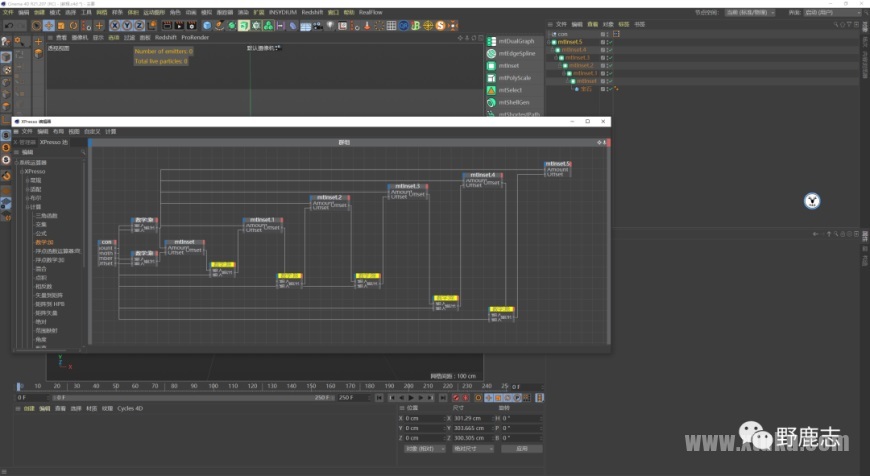This screenshot has height=476, width=870.
Task: Collapse the mtInset.5 tree node
Action: click(x=549, y=42)
